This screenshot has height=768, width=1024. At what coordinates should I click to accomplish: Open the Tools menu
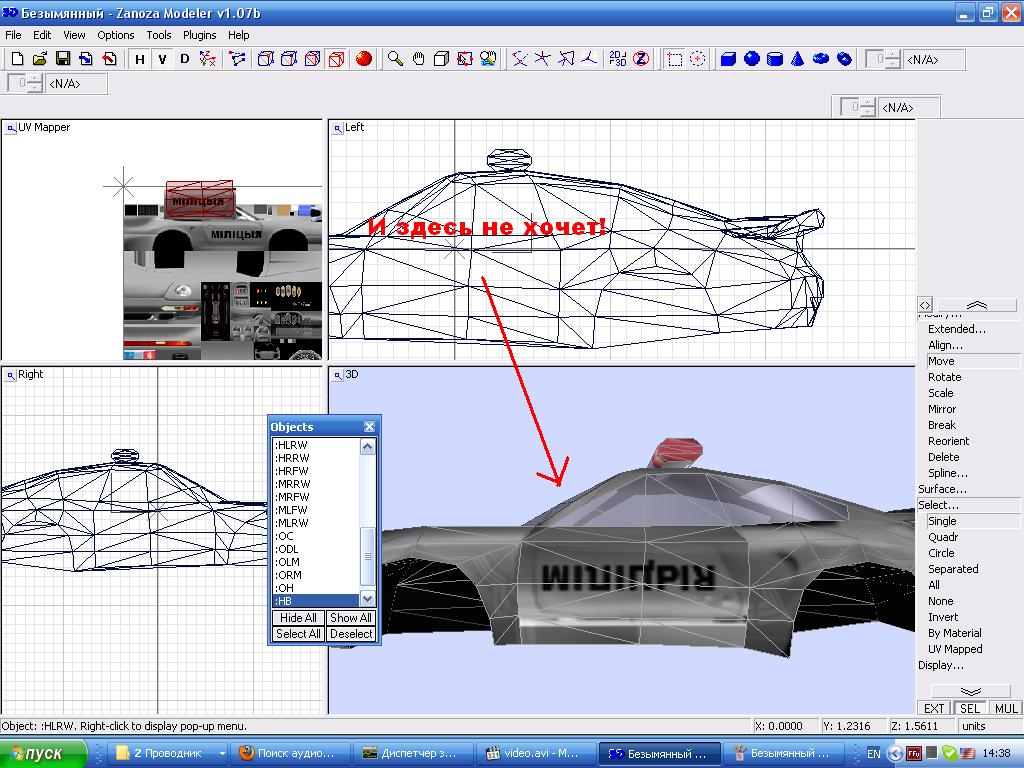pos(159,35)
